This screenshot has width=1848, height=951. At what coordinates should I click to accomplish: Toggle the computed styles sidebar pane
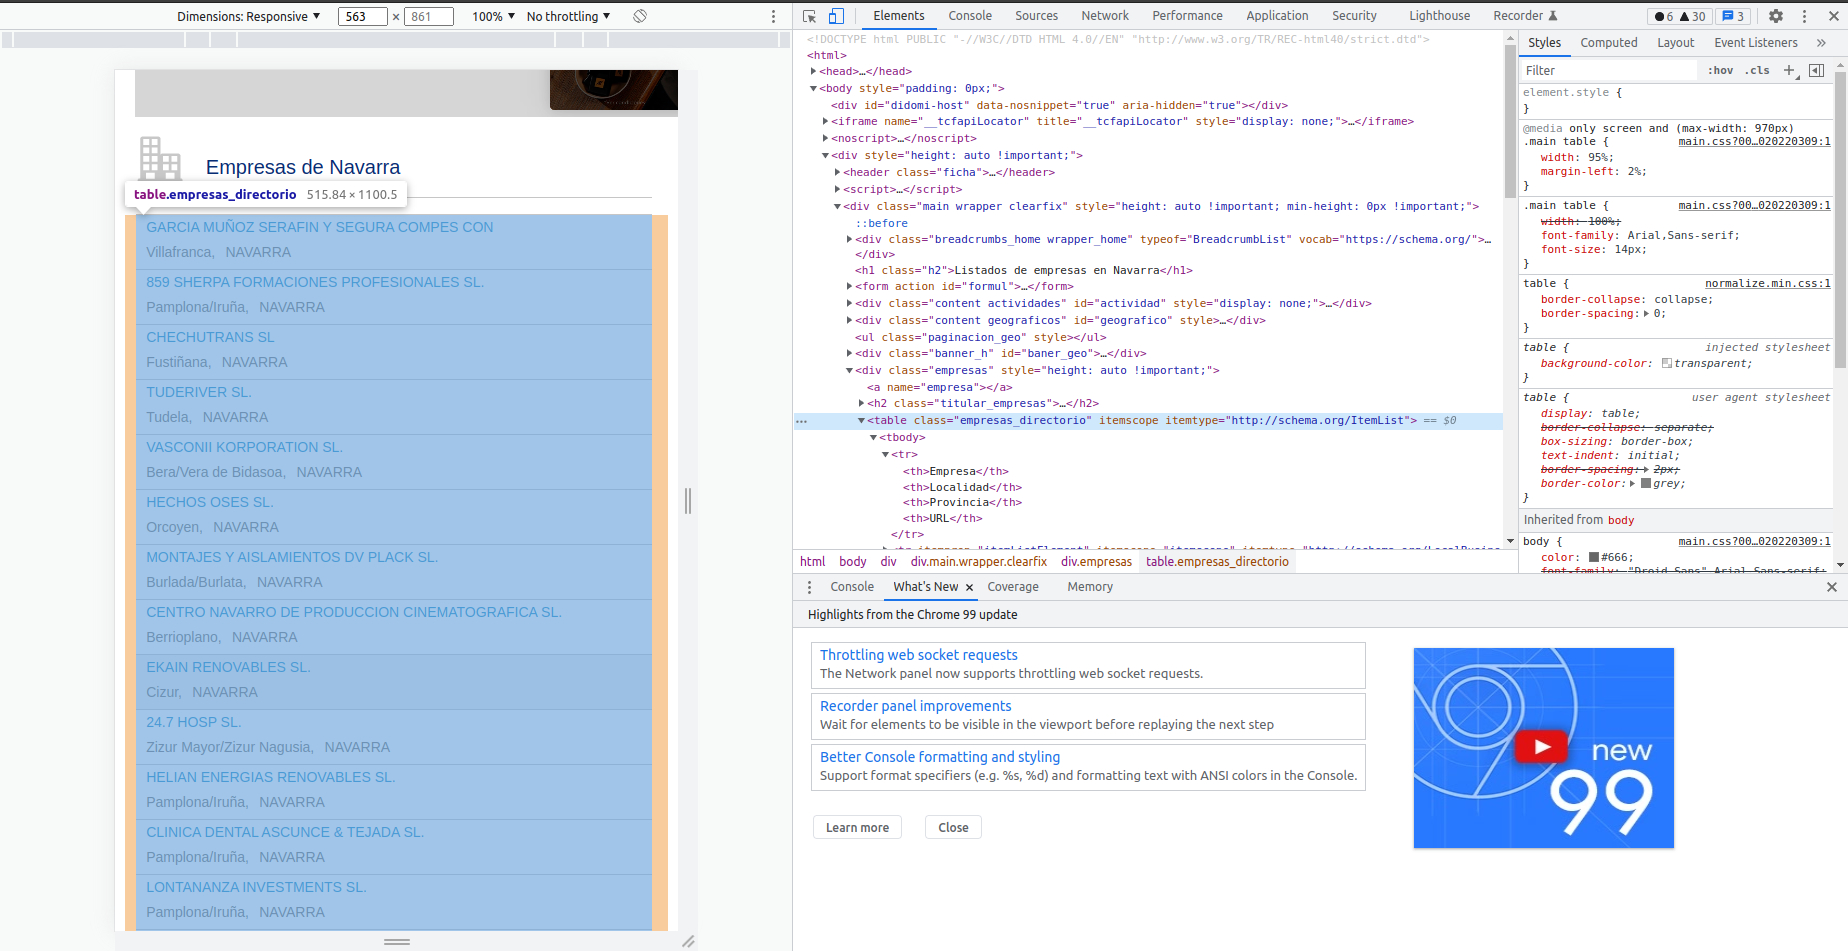pyautogui.click(x=1816, y=70)
